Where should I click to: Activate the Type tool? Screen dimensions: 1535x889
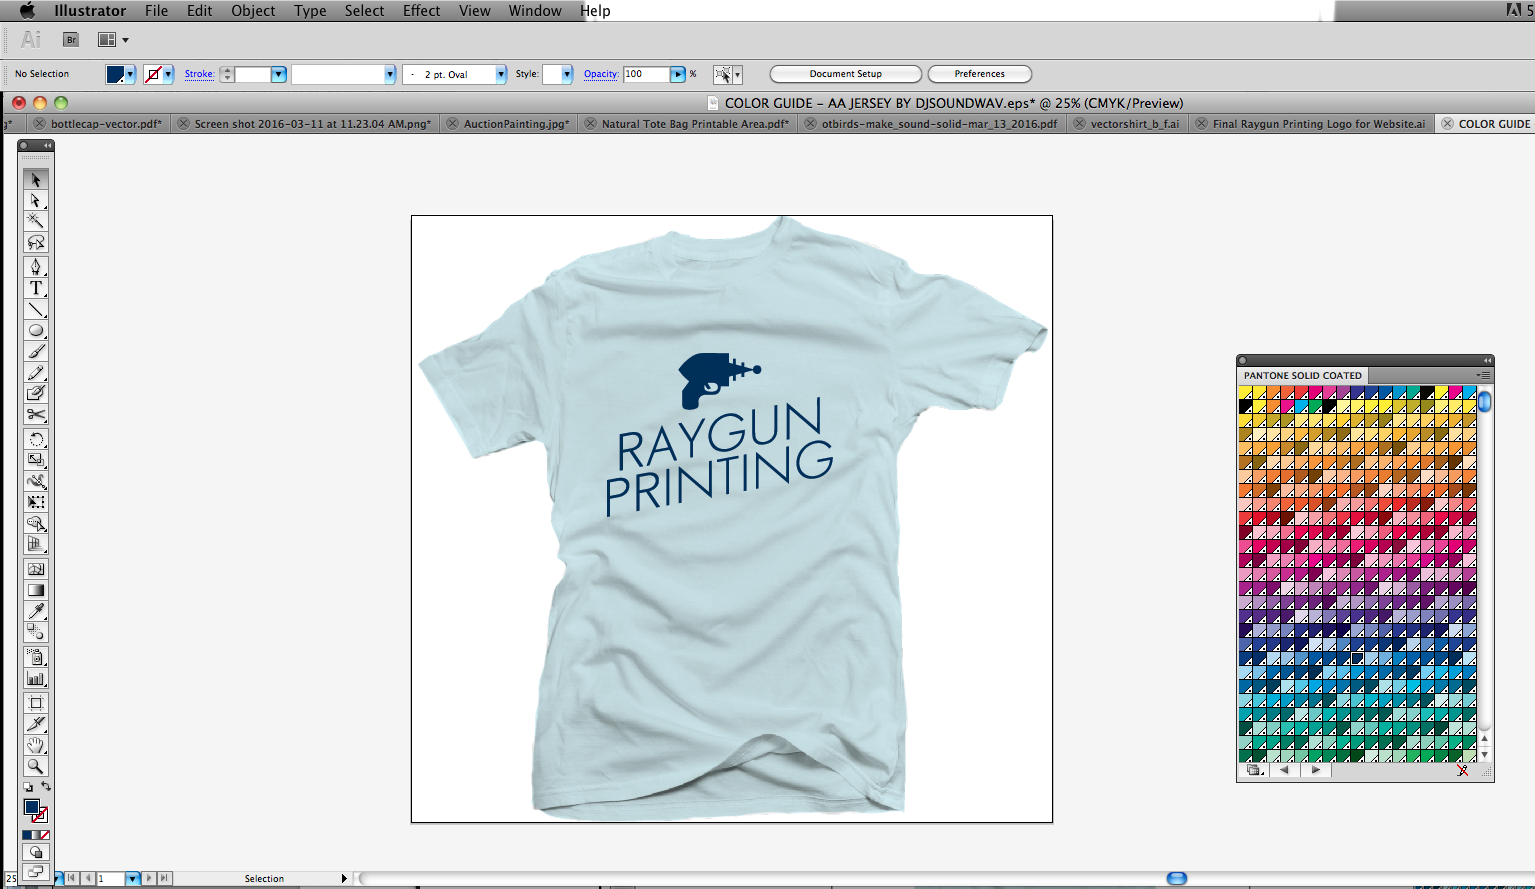click(36, 288)
